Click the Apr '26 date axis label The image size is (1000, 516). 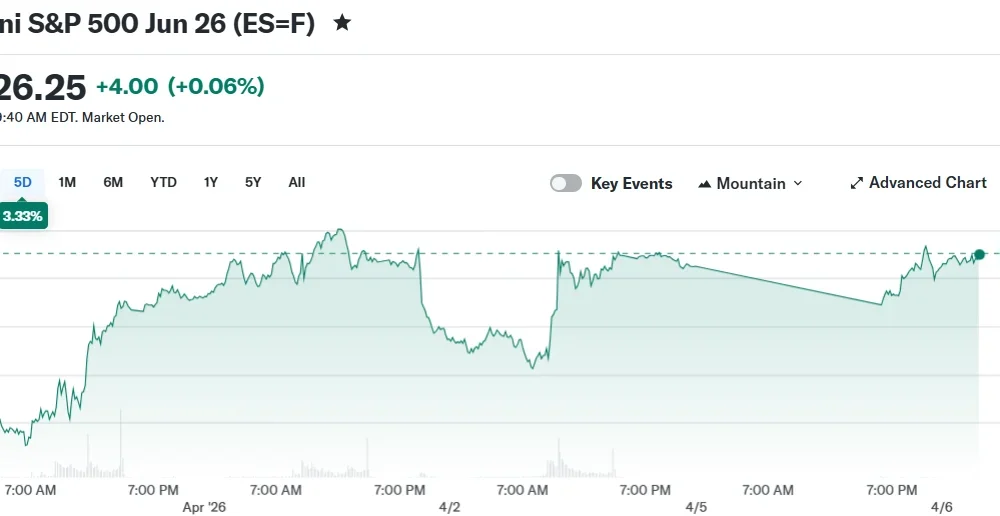(204, 507)
